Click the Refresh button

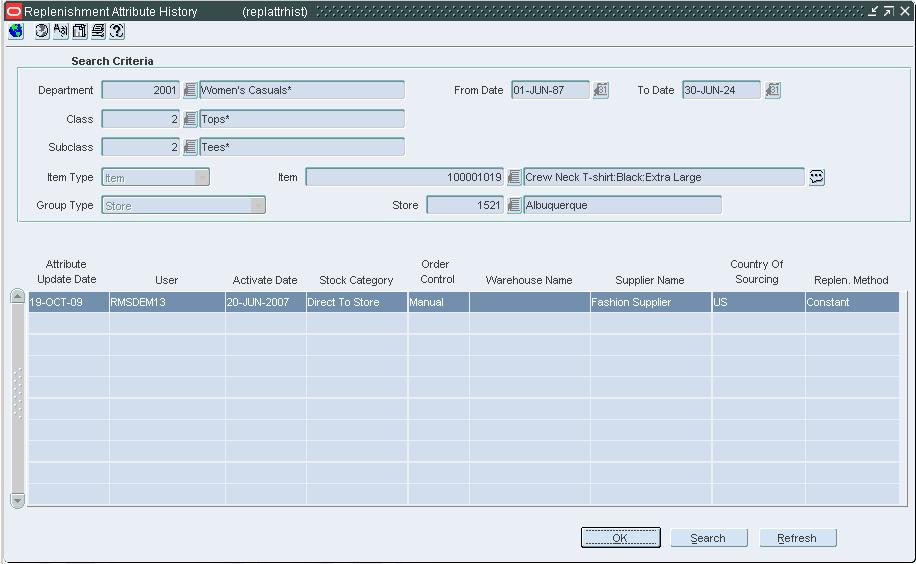click(x=797, y=538)
